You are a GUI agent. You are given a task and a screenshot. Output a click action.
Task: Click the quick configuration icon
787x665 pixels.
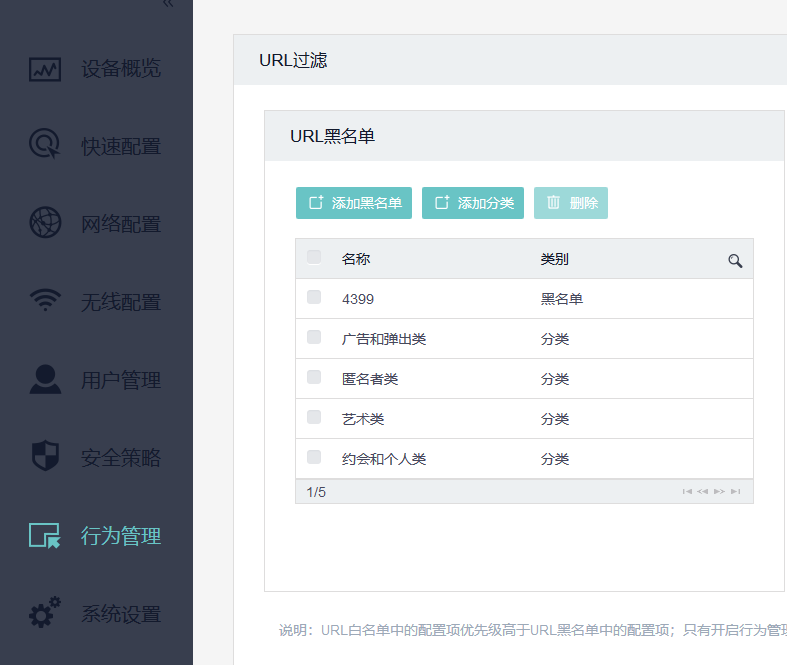pos(45,145)
